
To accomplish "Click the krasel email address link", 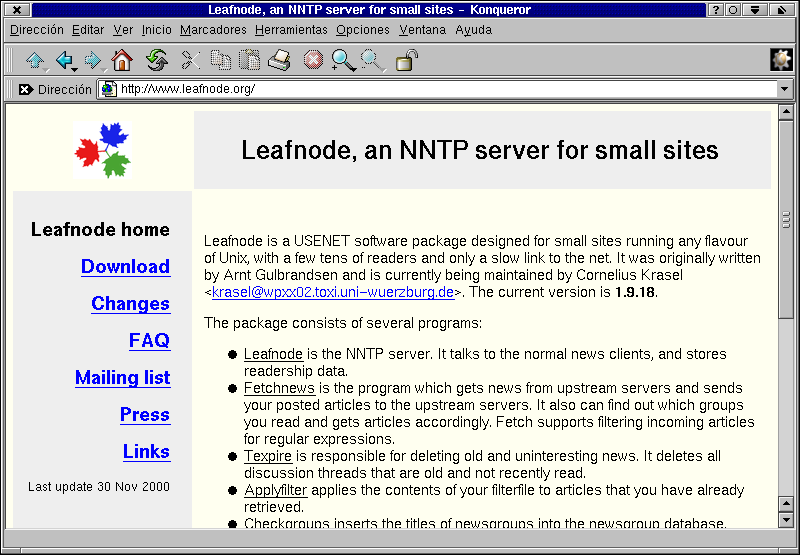I will pos(333,293).
